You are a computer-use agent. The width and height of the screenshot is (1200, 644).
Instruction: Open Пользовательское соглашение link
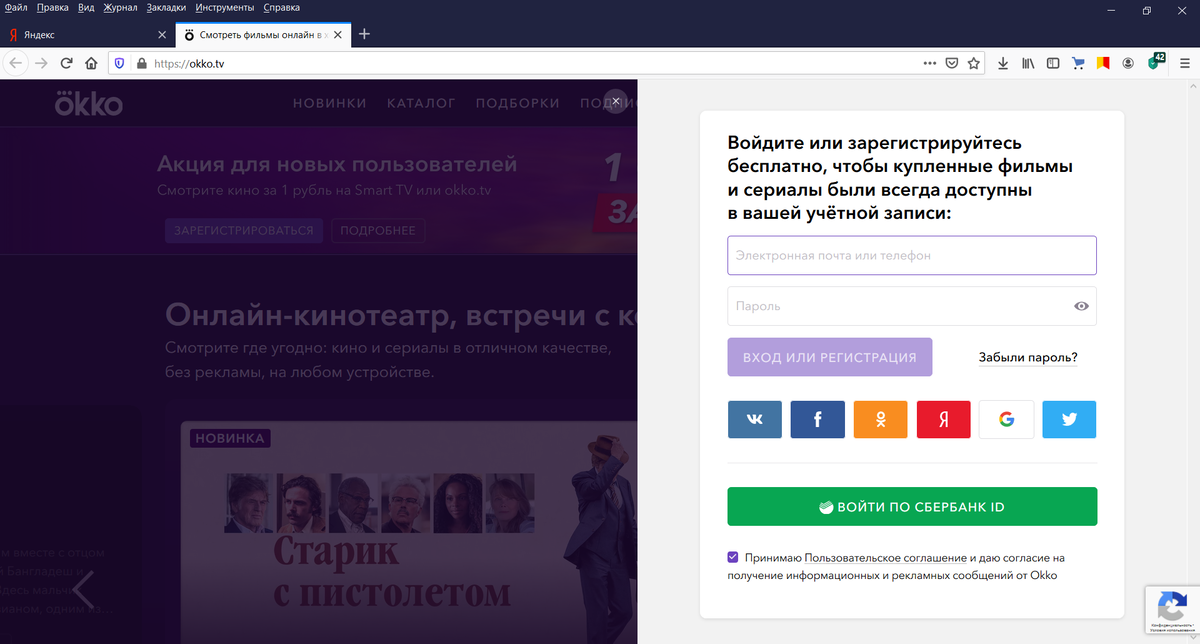click(885, 558)
